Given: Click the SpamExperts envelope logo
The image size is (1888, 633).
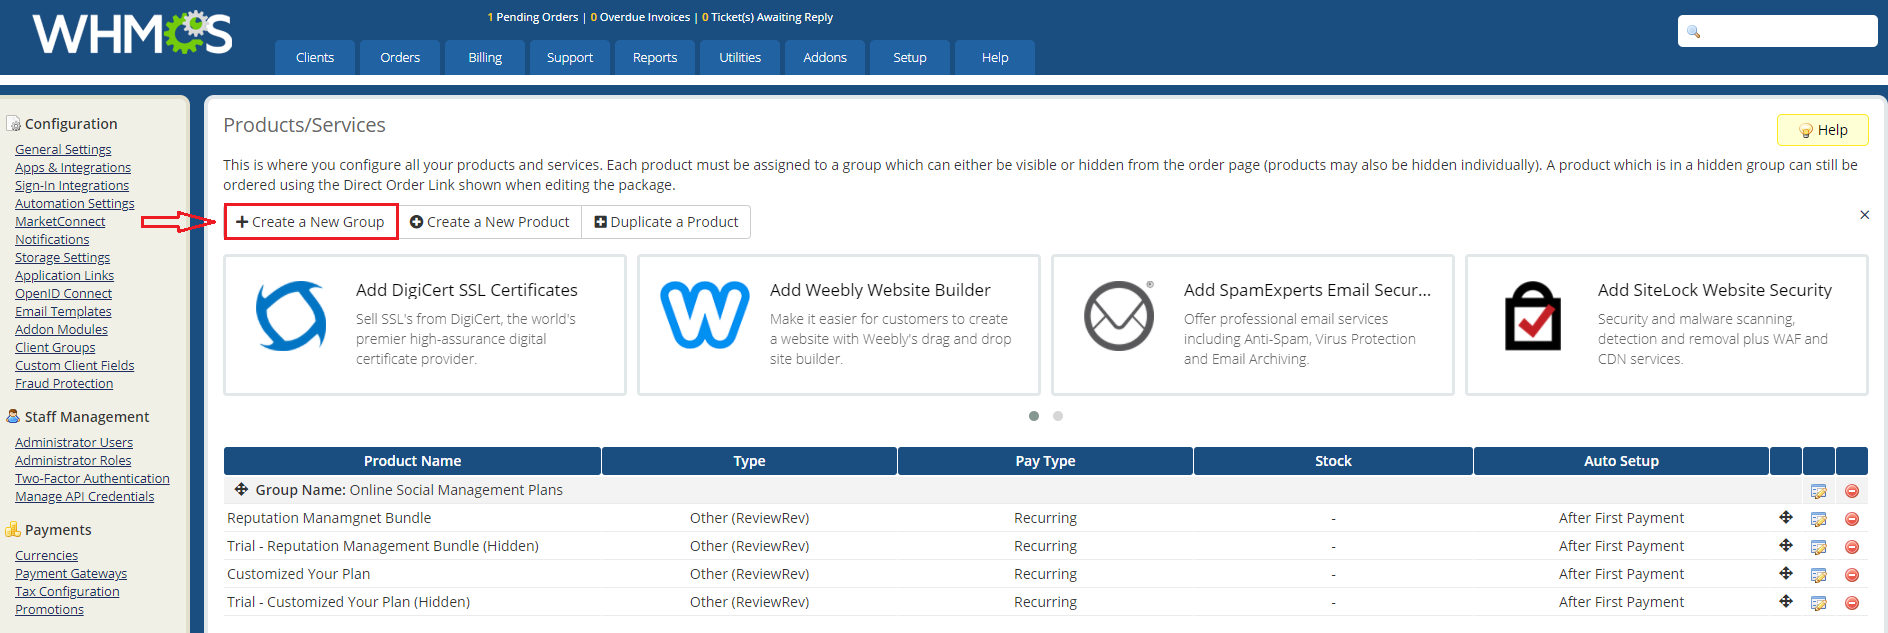Looking at the screenshot, I should pyautogui.click(x=1119, y=316).
